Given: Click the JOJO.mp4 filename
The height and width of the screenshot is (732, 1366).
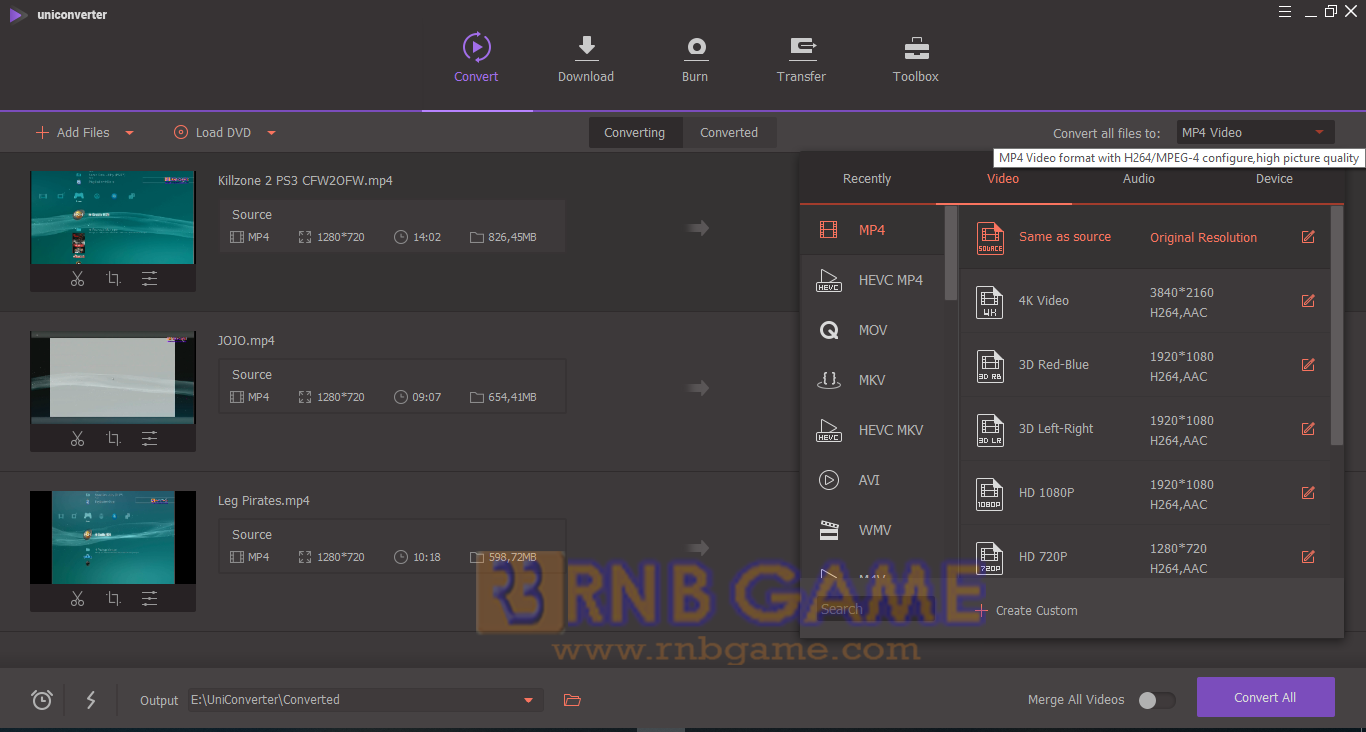Looking at the screenshot, I should [x=246, y=341].
